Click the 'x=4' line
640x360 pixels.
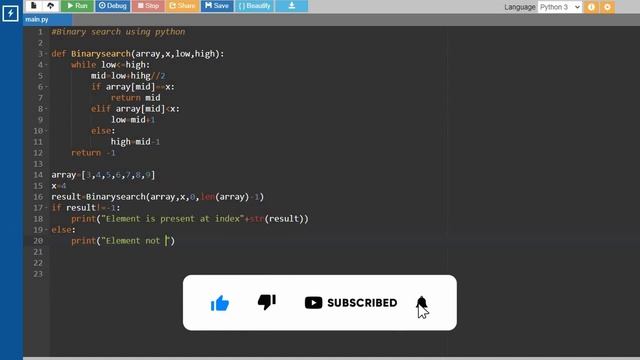point(58,186)
